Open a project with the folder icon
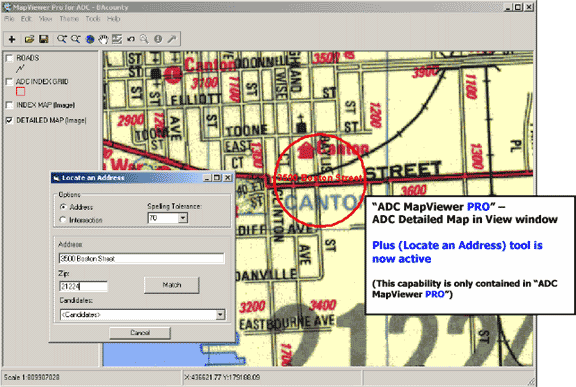576x387 pixels. [x=29, y=39]
